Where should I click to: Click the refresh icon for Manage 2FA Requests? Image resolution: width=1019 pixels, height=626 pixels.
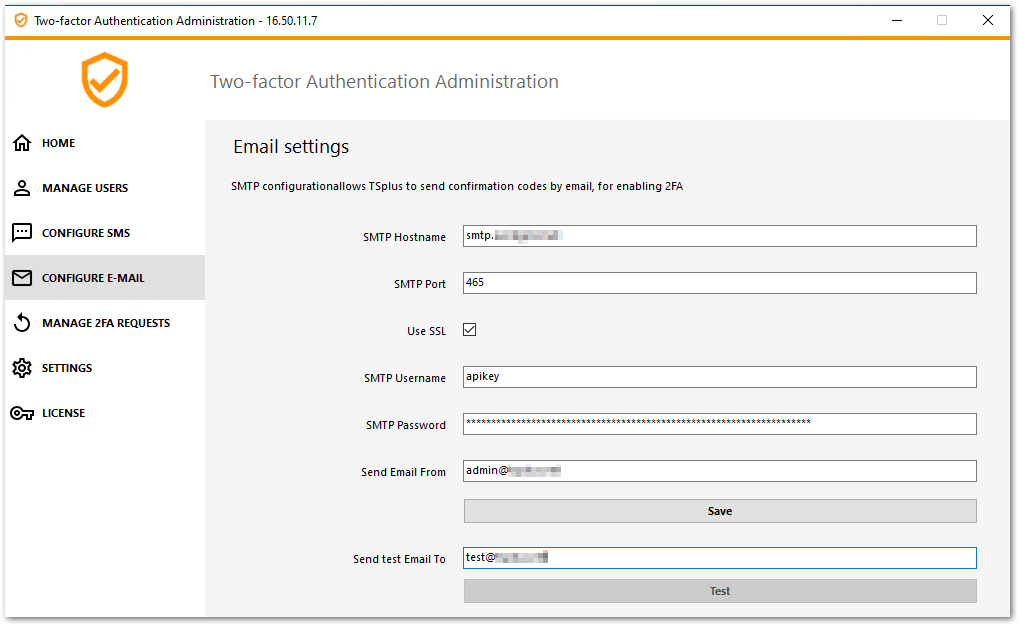click(x=22, y=322)
